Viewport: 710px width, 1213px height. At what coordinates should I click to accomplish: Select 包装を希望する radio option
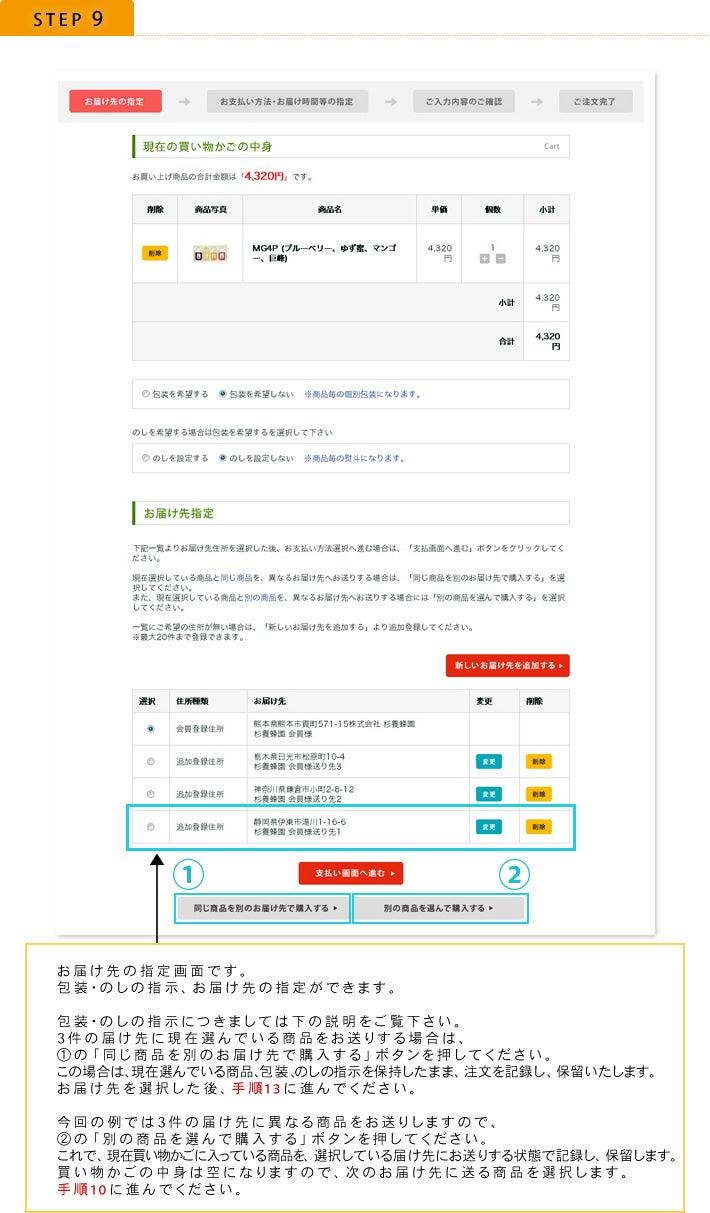pos(146,394)
